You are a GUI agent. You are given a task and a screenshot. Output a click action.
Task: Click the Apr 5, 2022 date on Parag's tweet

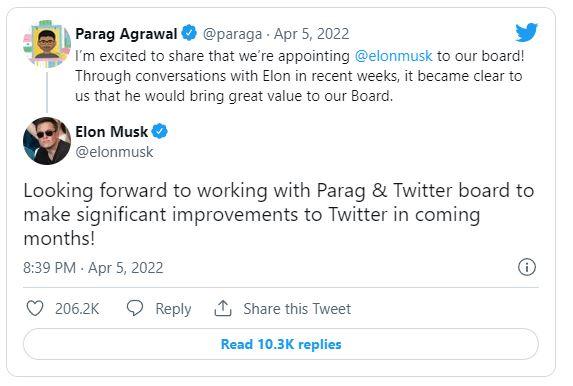pos(311,34)
